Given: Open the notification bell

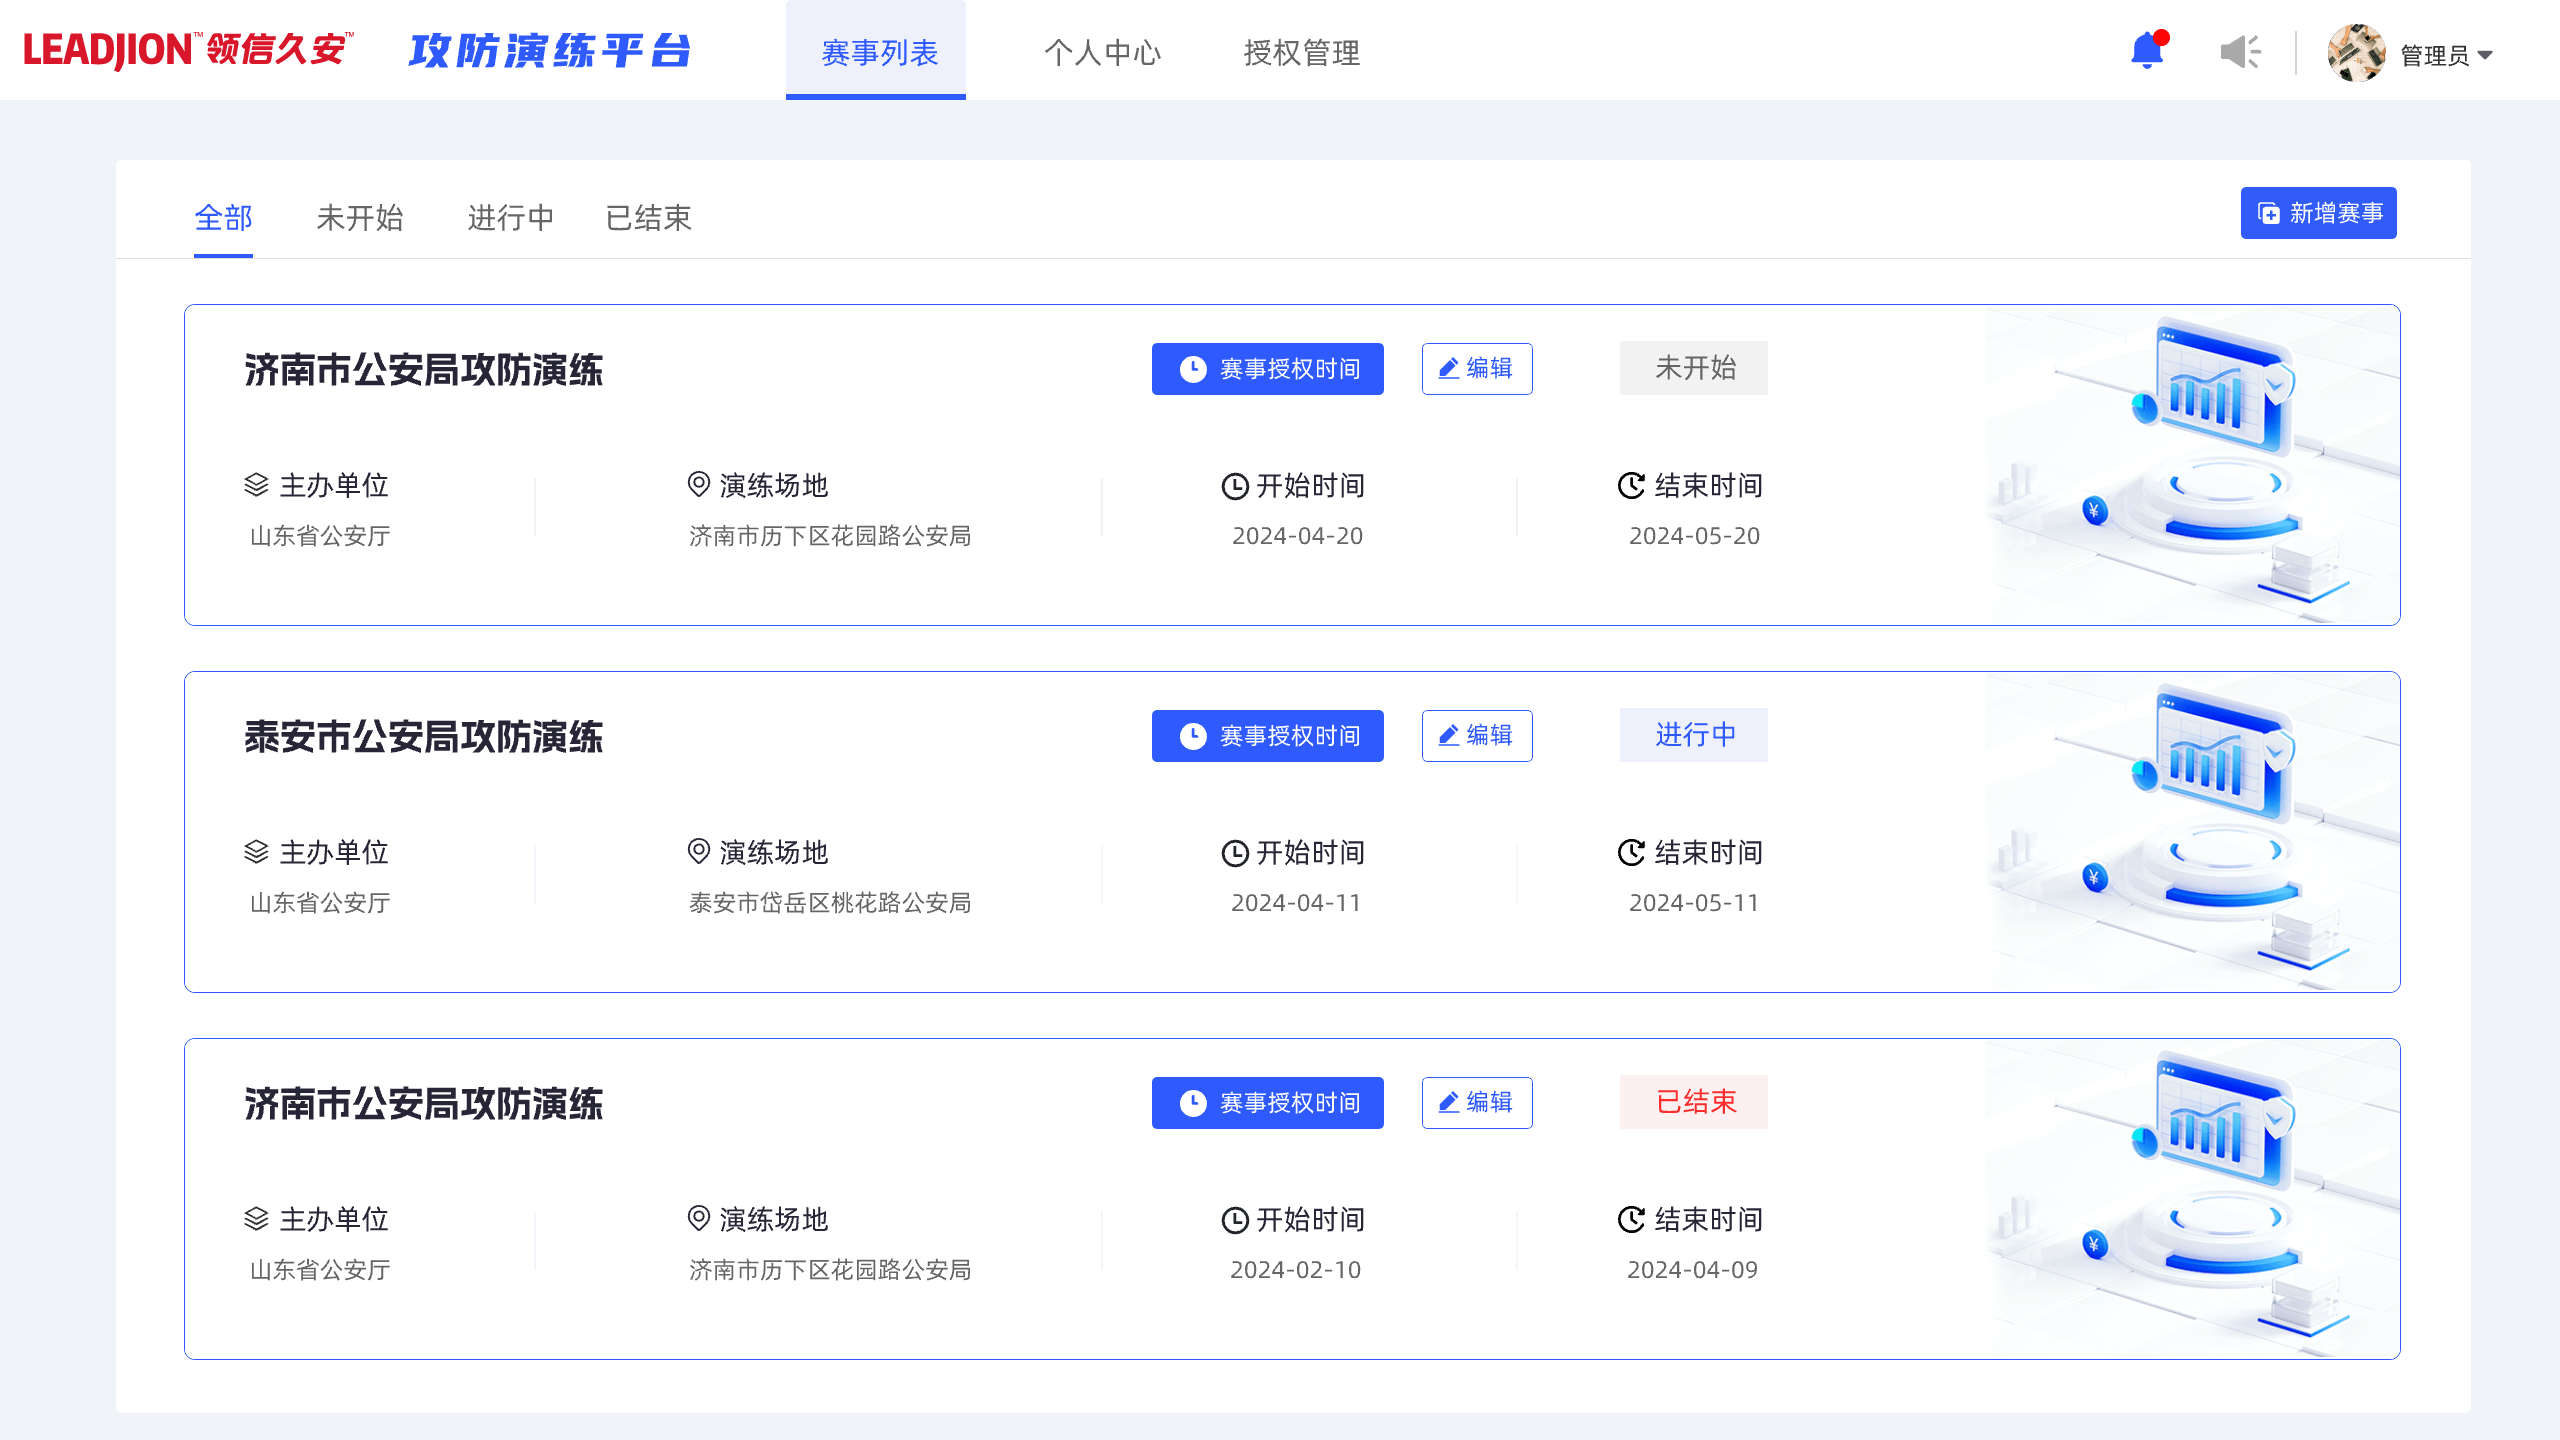Looking at the screenshot, I should 2148,50.
